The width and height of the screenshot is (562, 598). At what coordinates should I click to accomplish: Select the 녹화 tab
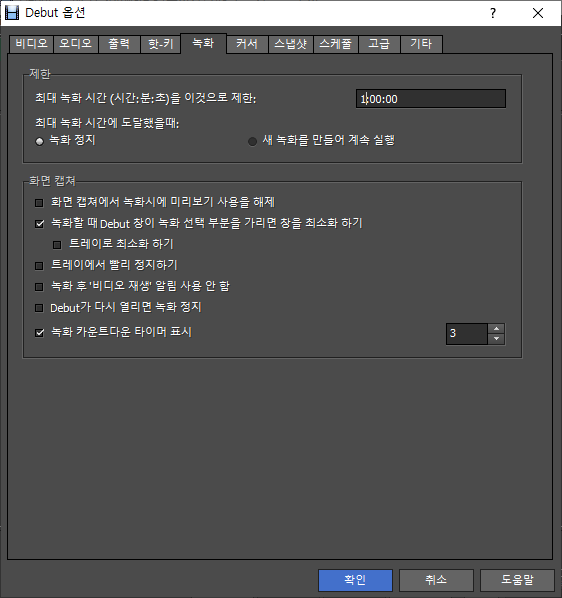(203, 43)
